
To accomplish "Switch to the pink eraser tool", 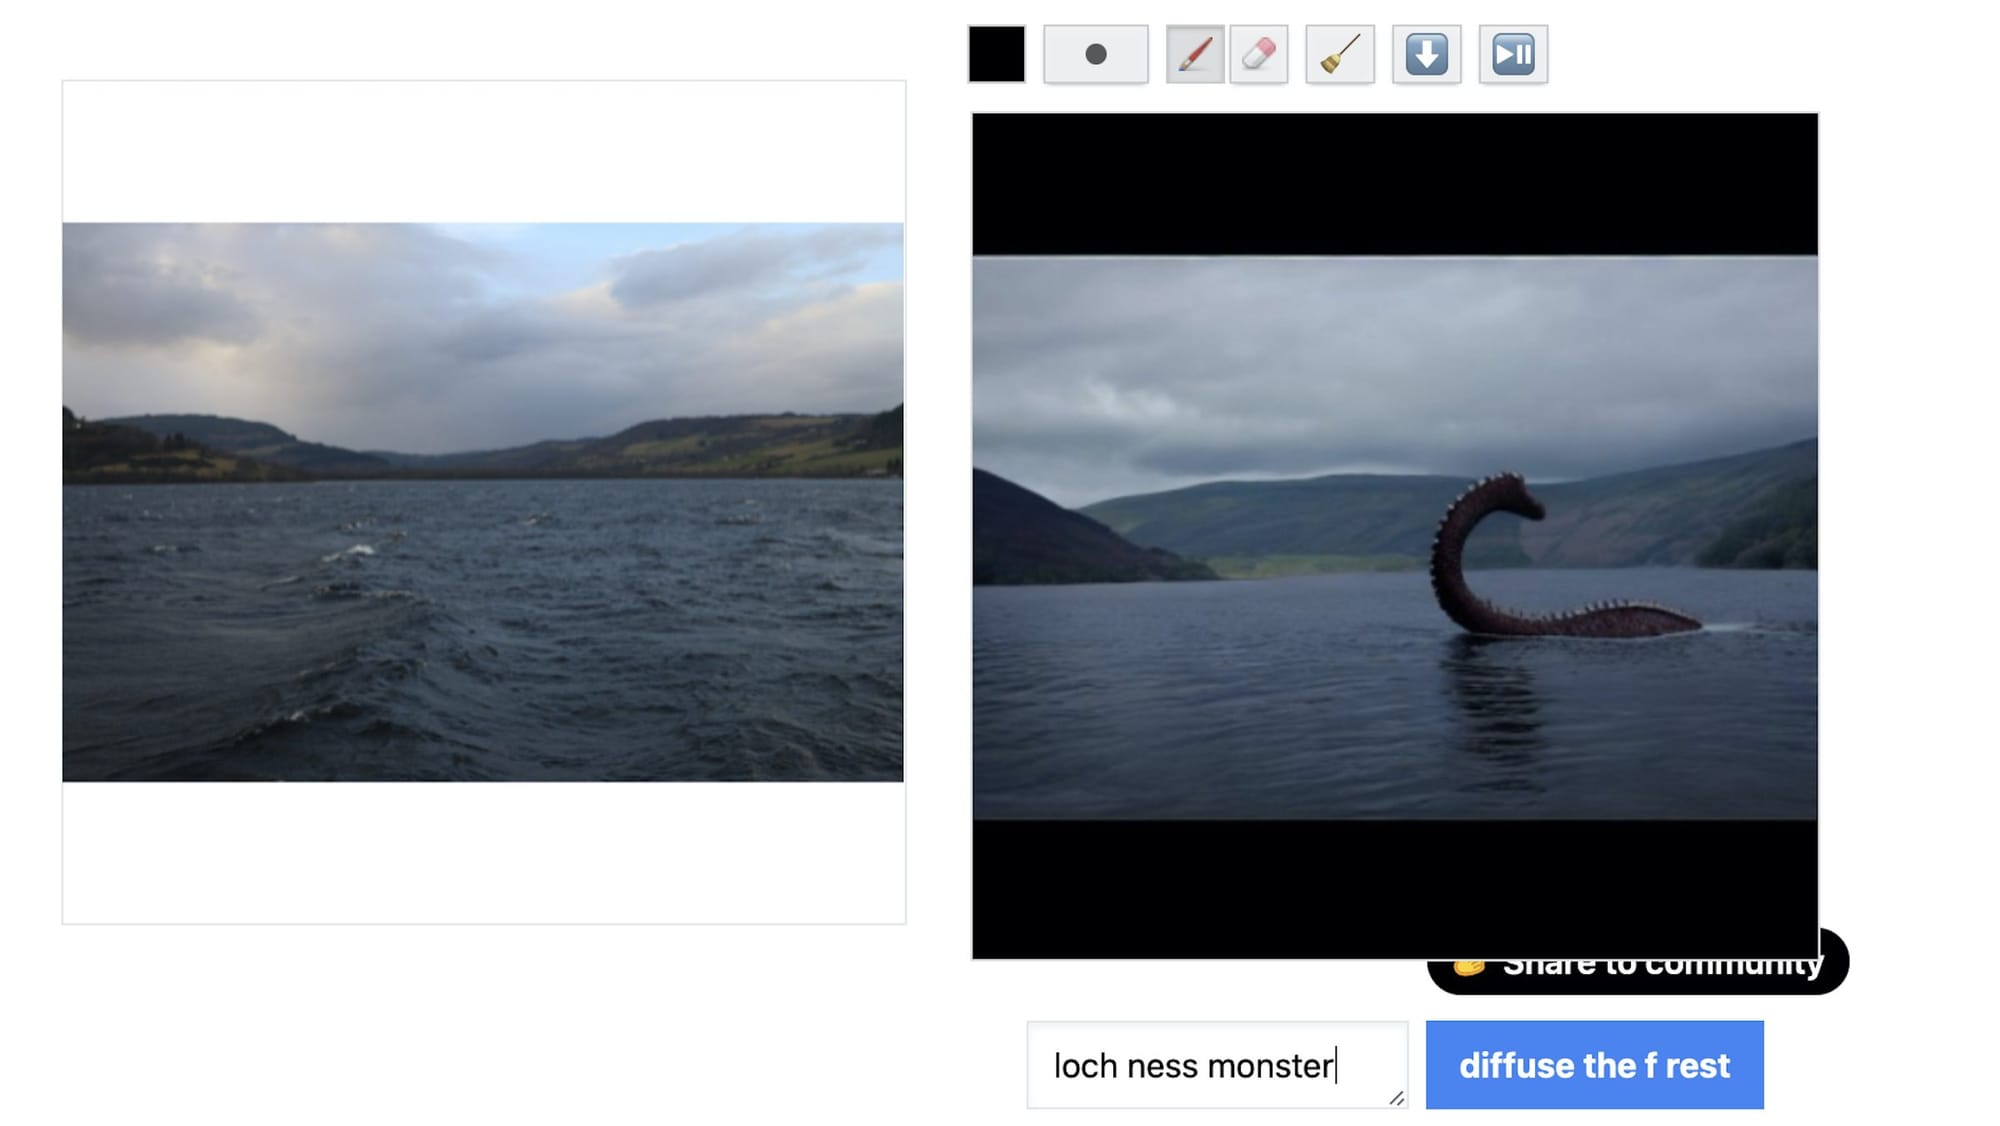I will point(1258,54).
